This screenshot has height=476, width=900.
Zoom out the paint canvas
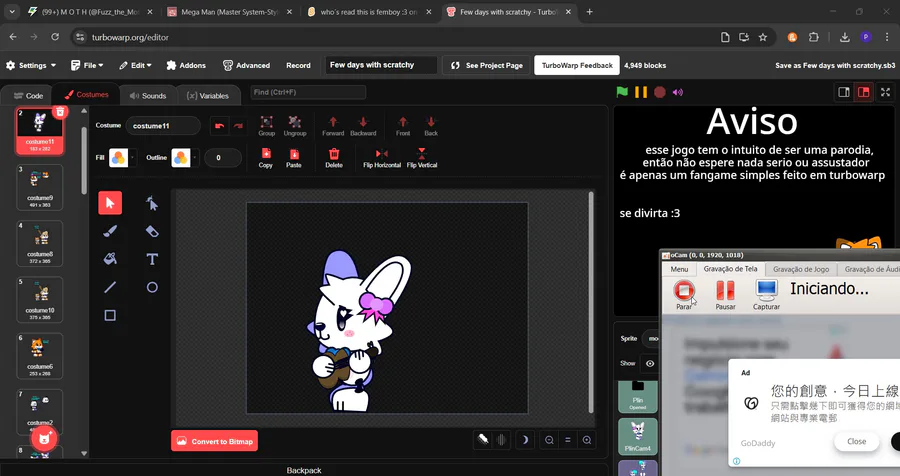[x=549, y=440]
